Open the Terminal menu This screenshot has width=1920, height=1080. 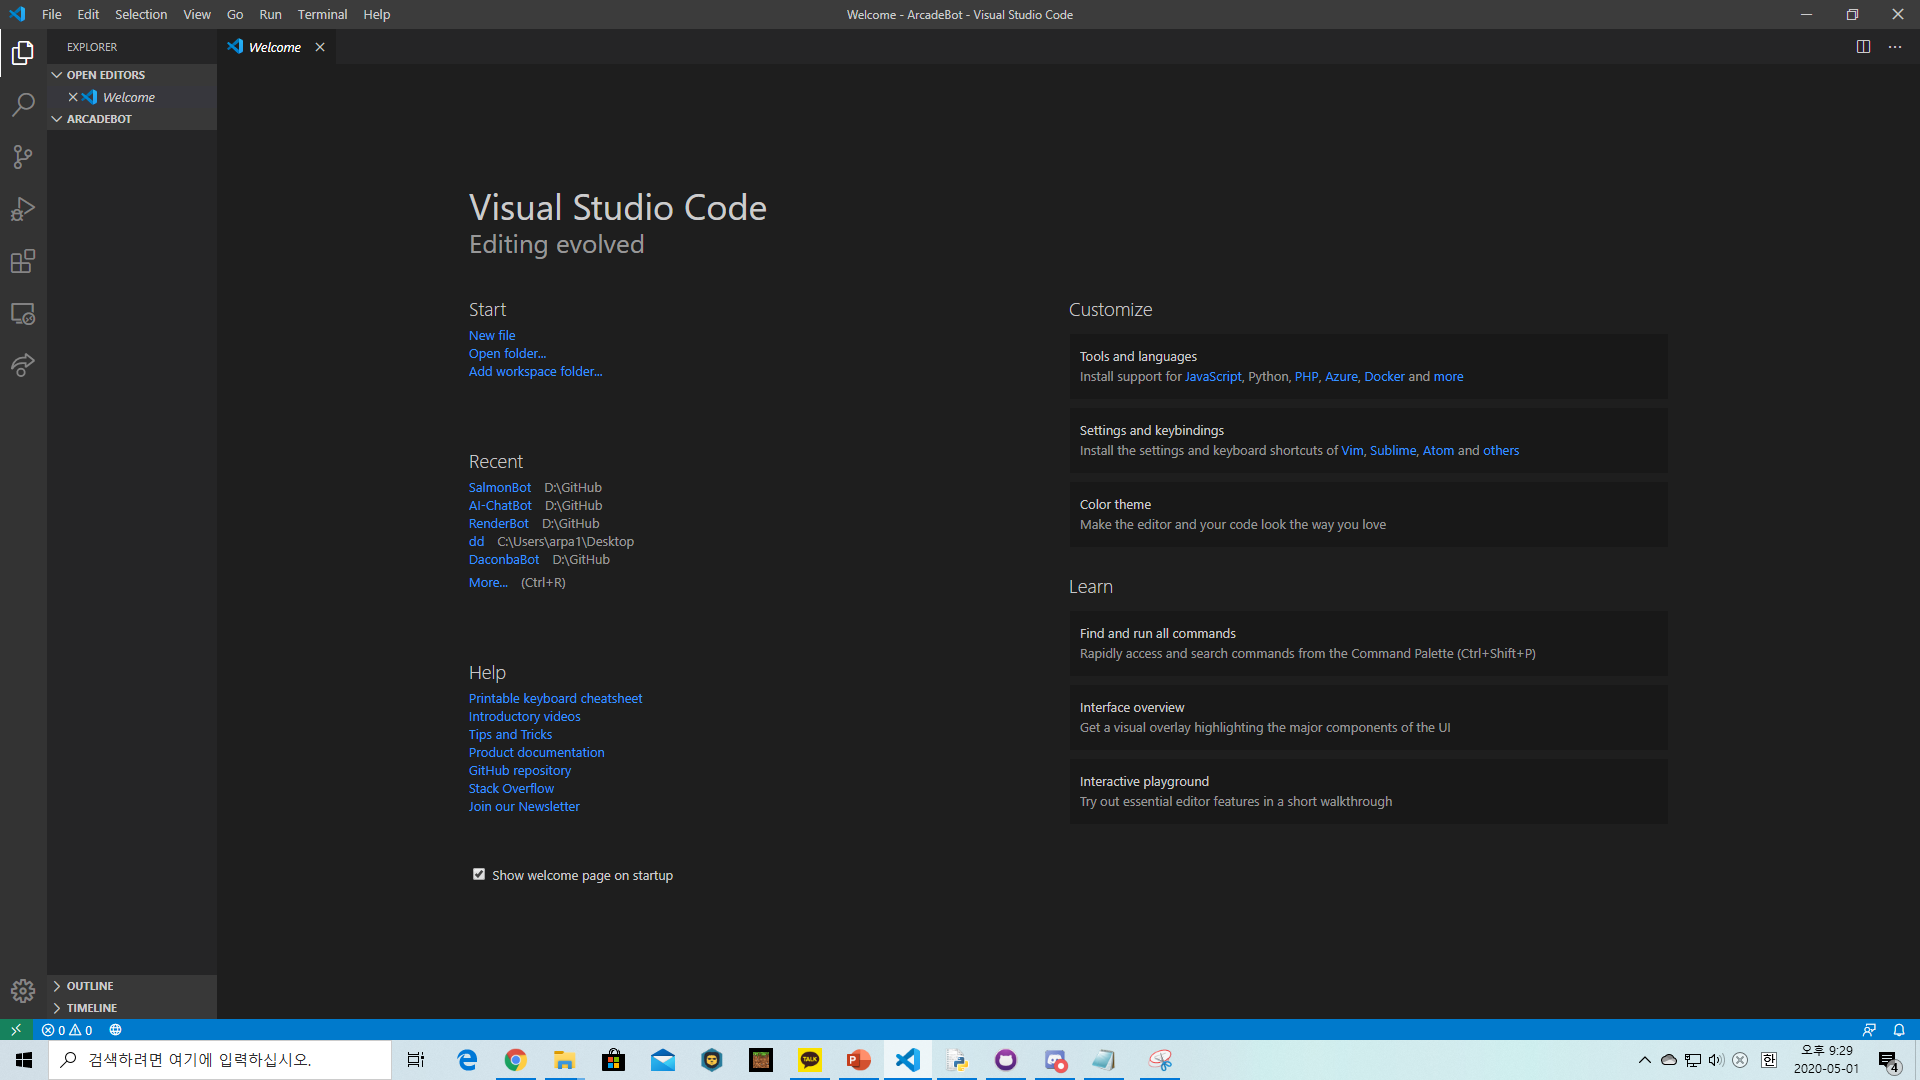point(322,15)
